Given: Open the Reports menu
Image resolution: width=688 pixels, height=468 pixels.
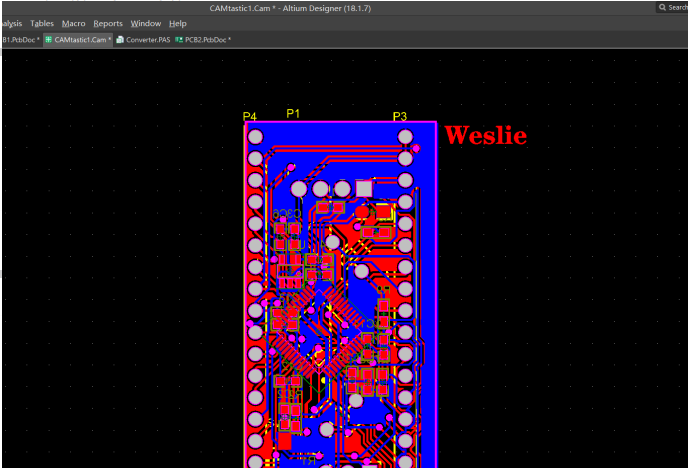Looking at the screenshot, I should 108,24.
